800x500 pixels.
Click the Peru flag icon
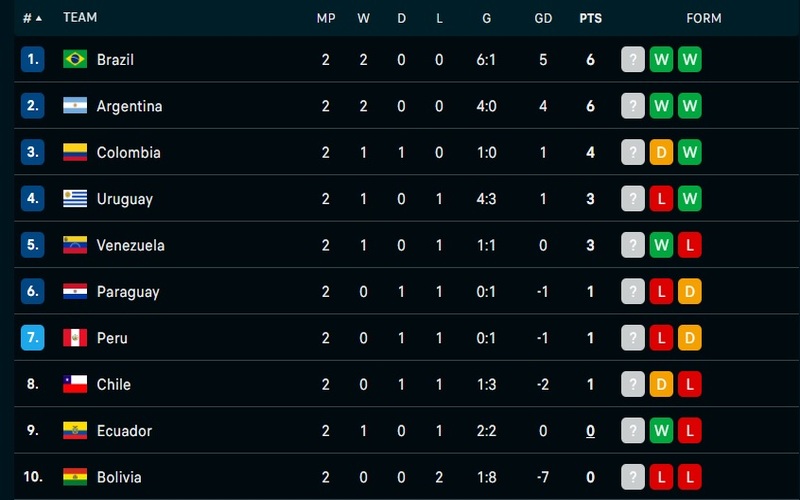click(x=75, y=338)
